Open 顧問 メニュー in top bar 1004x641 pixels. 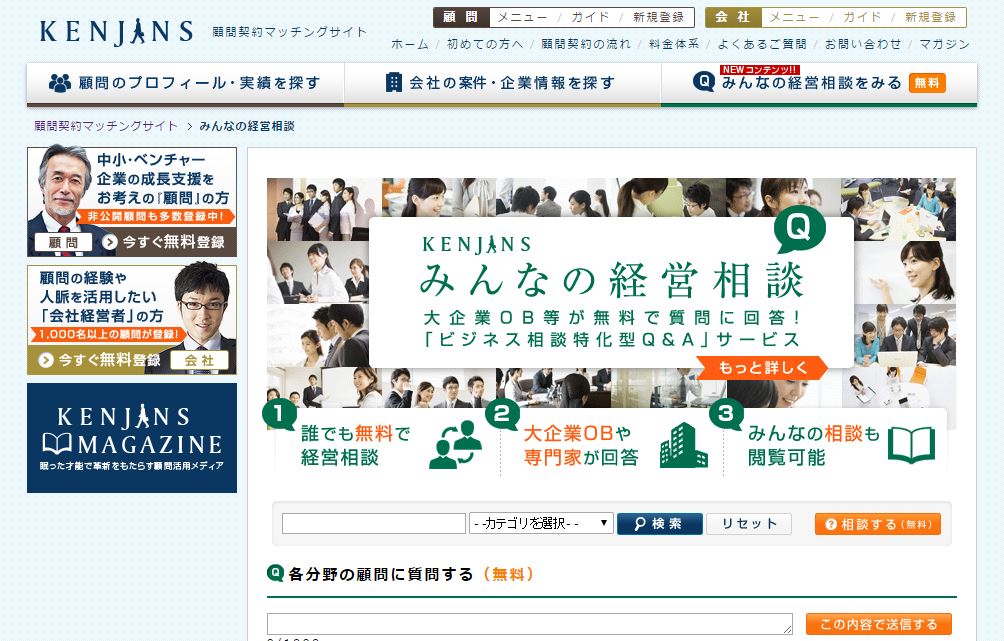click(522, 17)
